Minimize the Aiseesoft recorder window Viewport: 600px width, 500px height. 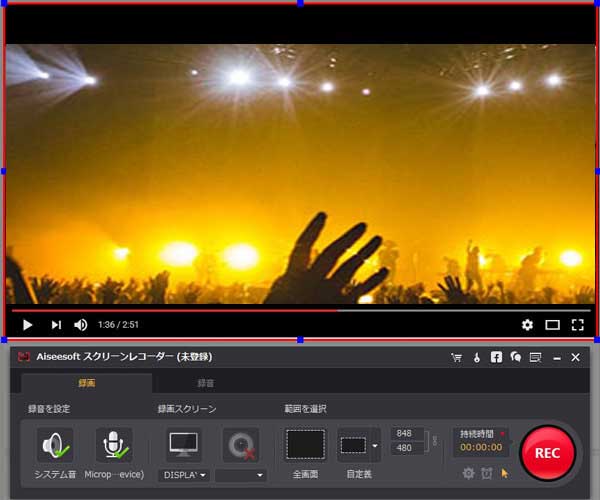(x=557, y=358)
